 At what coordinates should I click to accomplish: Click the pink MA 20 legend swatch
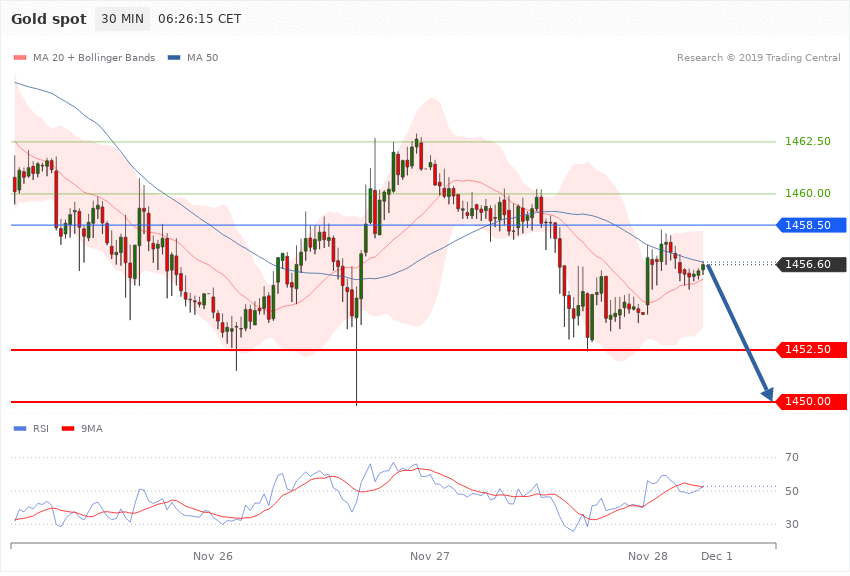(x=20, y=57)
